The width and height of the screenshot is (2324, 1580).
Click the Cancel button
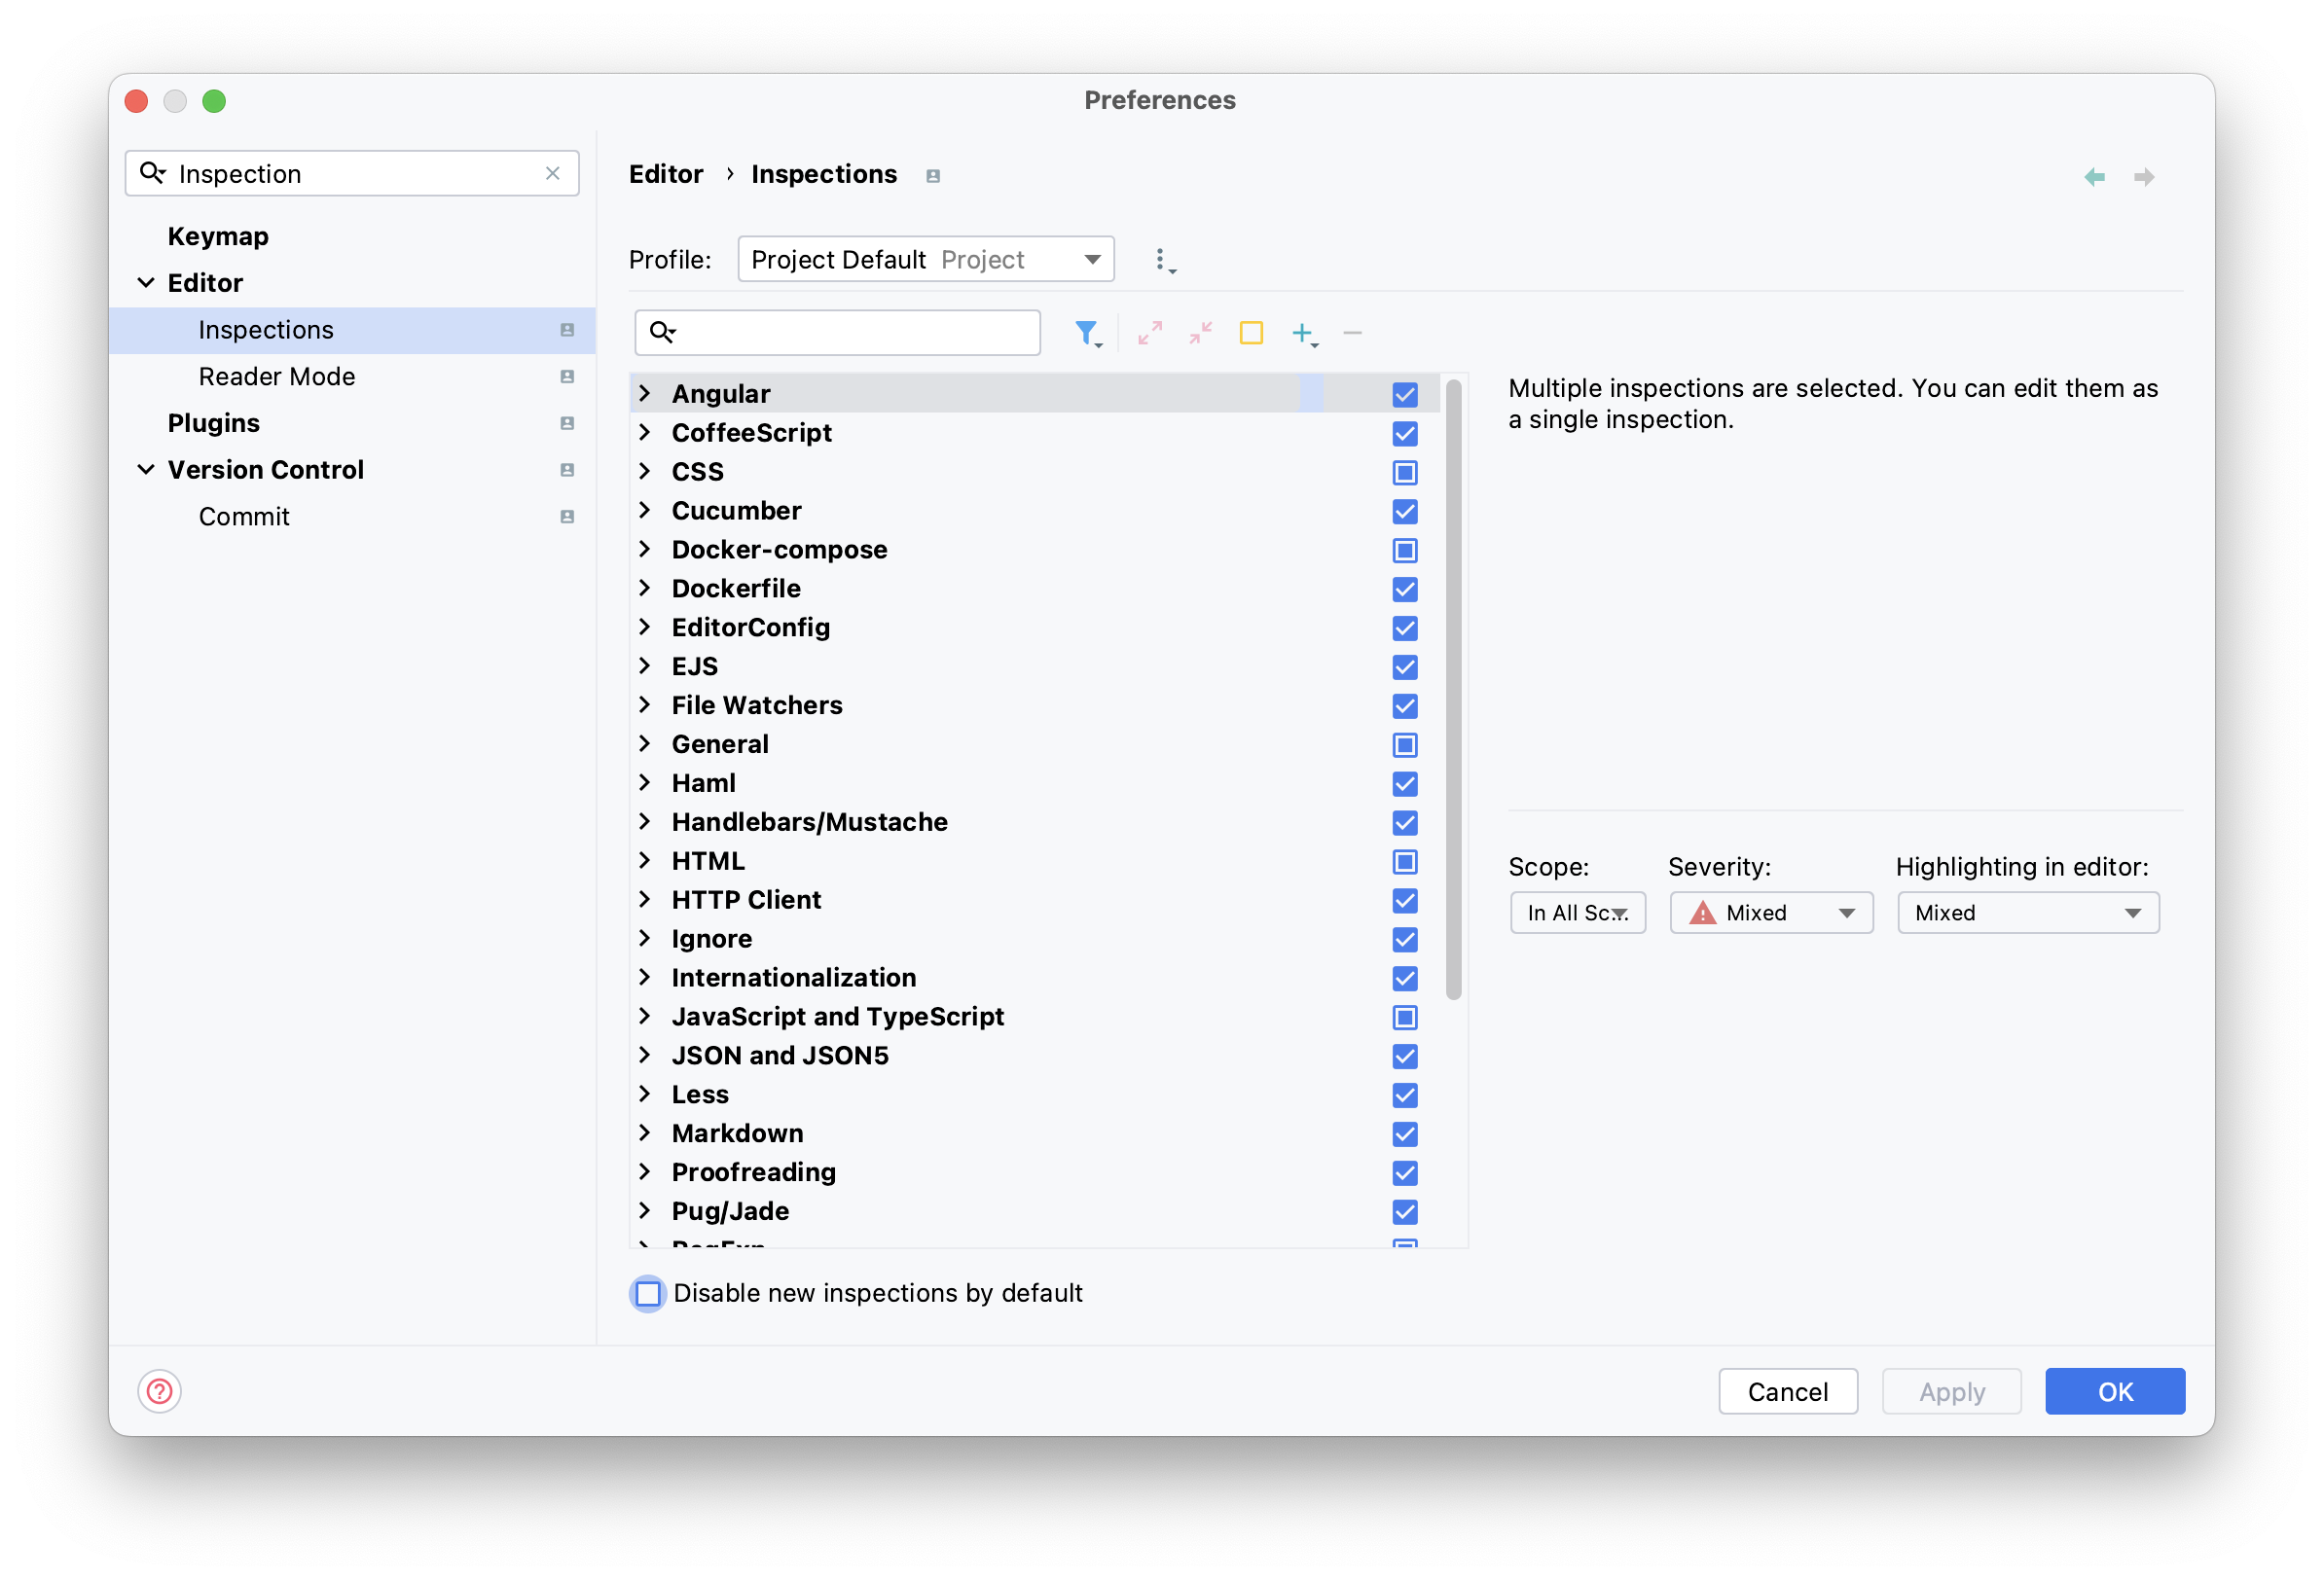tap(1787, 1391)
